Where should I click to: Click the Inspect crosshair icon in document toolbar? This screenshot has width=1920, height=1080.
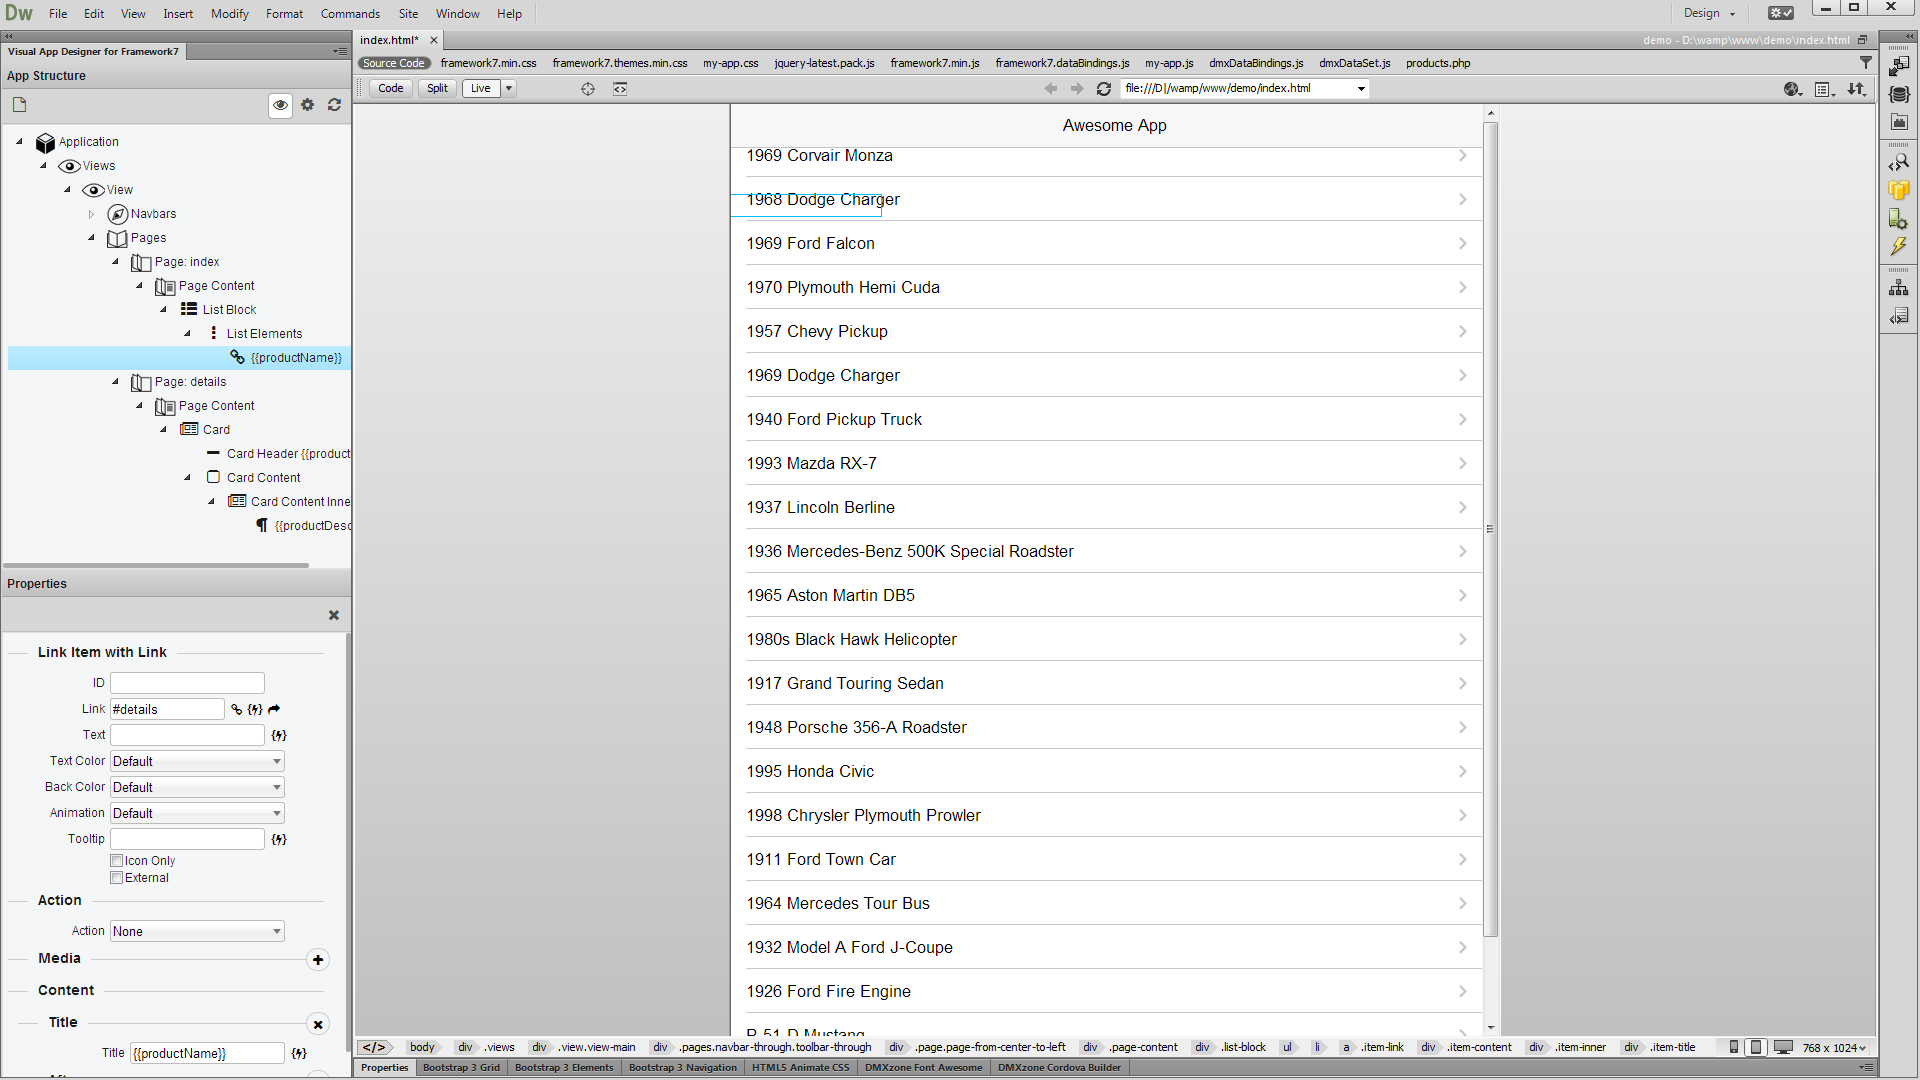[x=588, y=89]
